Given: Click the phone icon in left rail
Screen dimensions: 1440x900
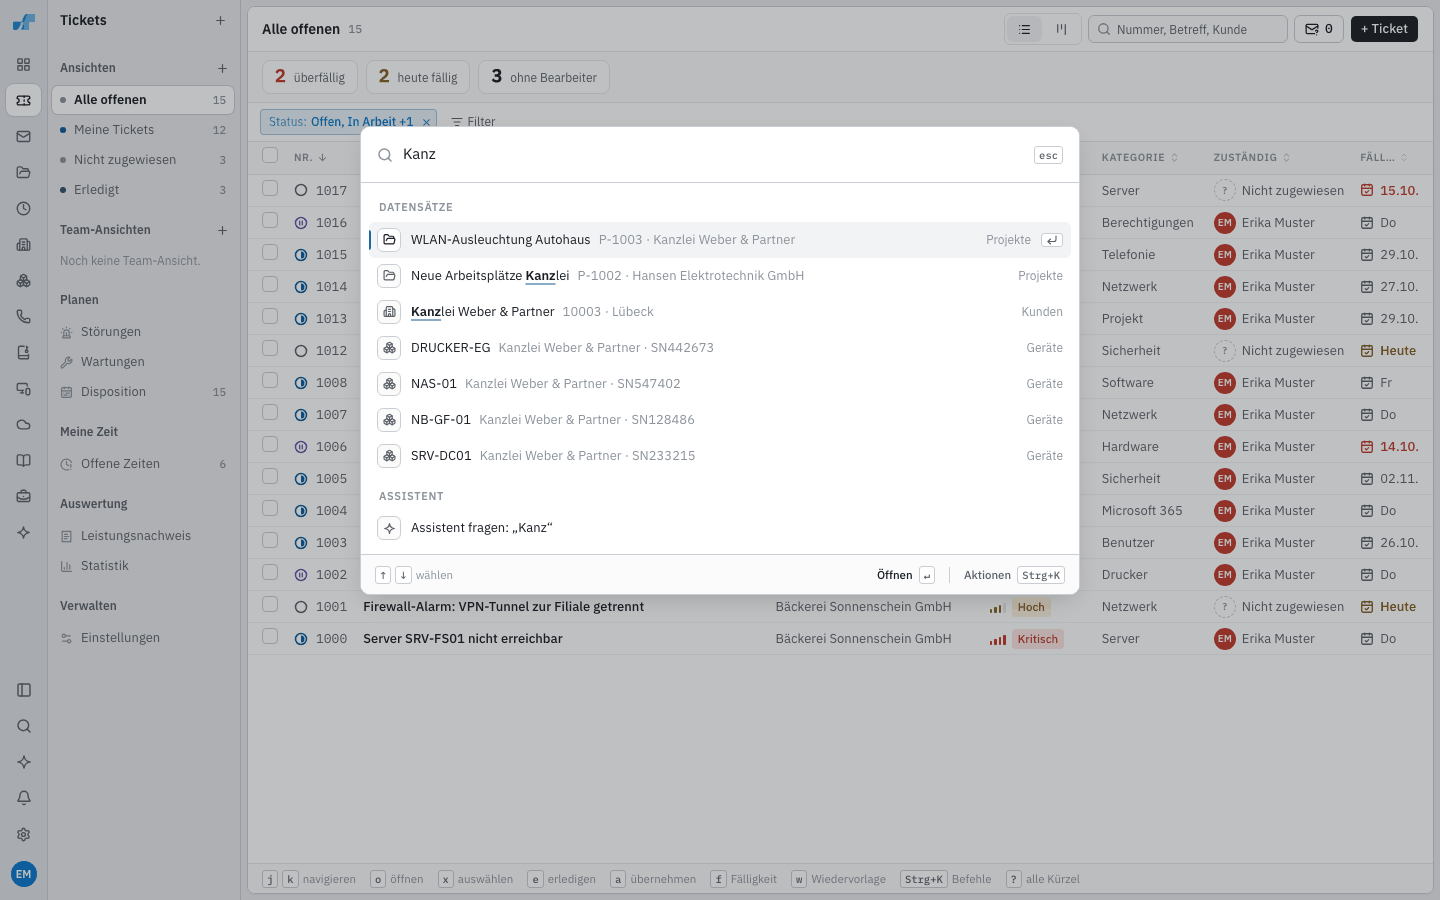Looking at the screenshot, I should tap(24, 316).
